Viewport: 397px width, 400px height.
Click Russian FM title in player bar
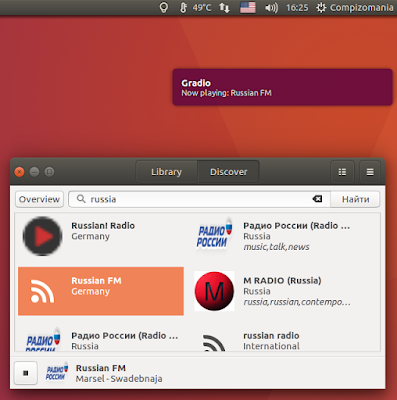101,368
